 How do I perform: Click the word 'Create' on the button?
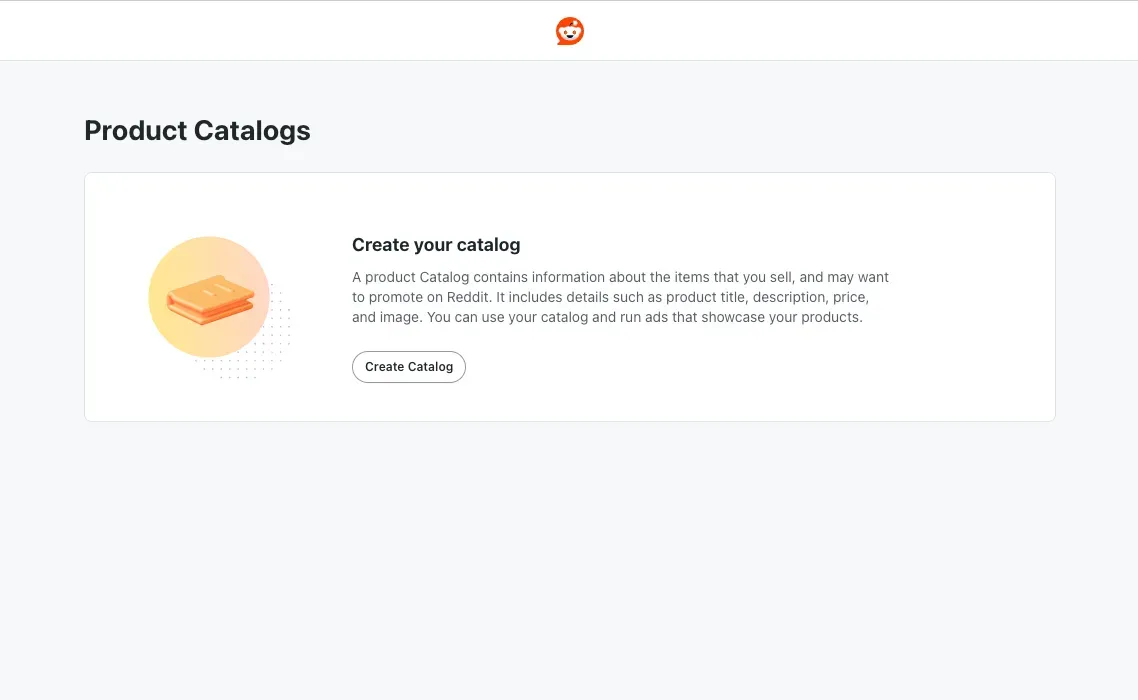[385, 367]
